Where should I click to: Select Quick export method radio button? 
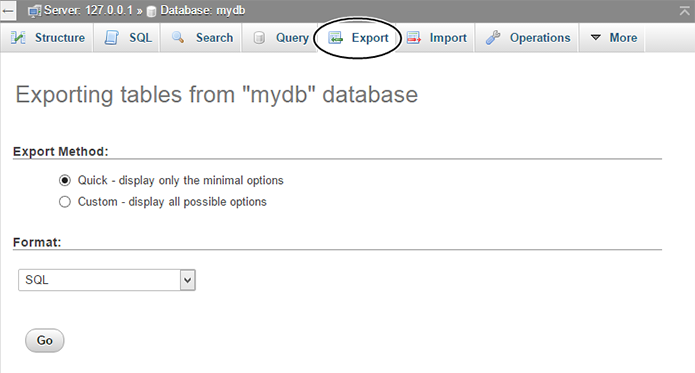[x=65, y=180]
